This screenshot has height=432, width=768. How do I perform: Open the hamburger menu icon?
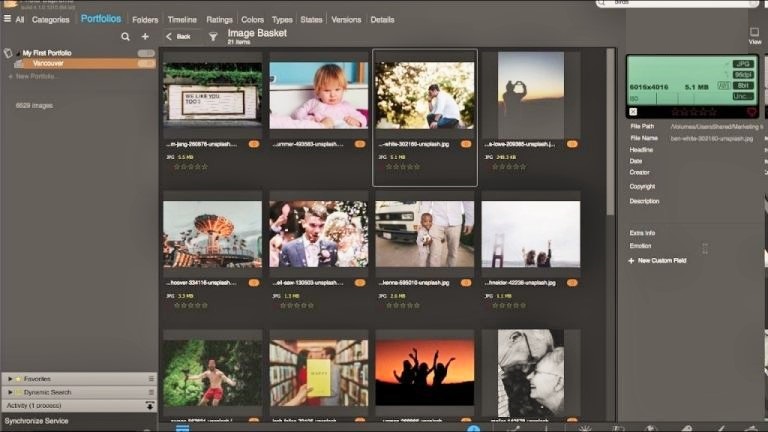tap(7, 19)
